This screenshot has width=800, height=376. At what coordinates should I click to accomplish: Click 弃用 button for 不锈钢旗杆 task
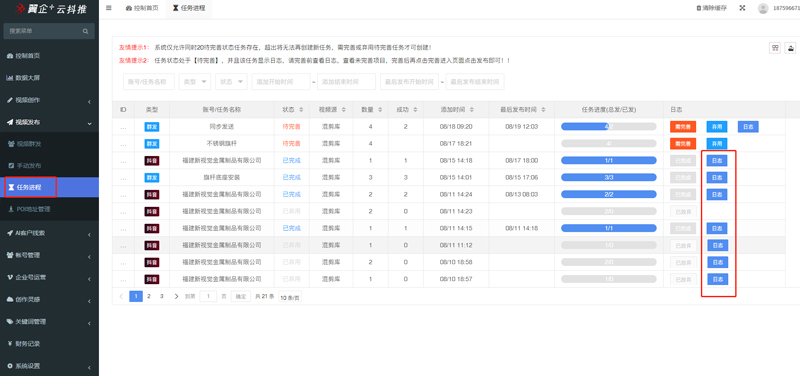717,144
